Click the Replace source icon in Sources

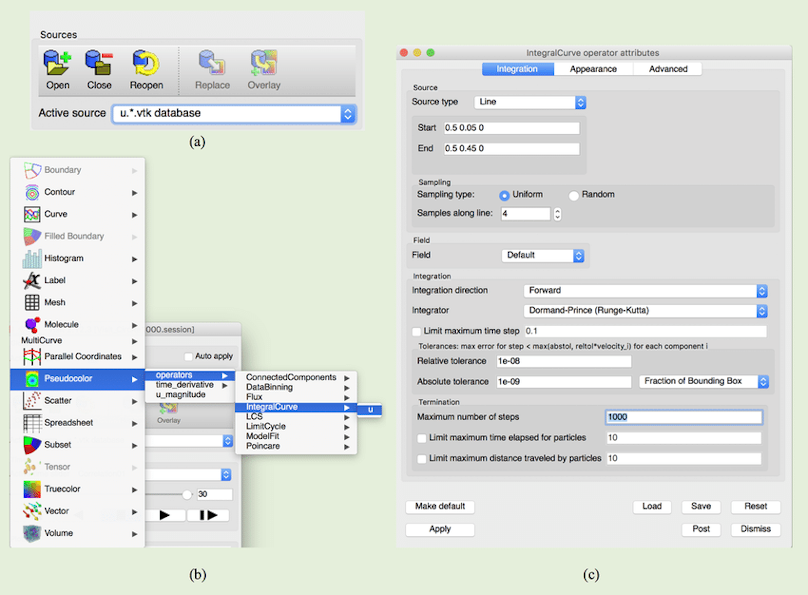point(212,63)
